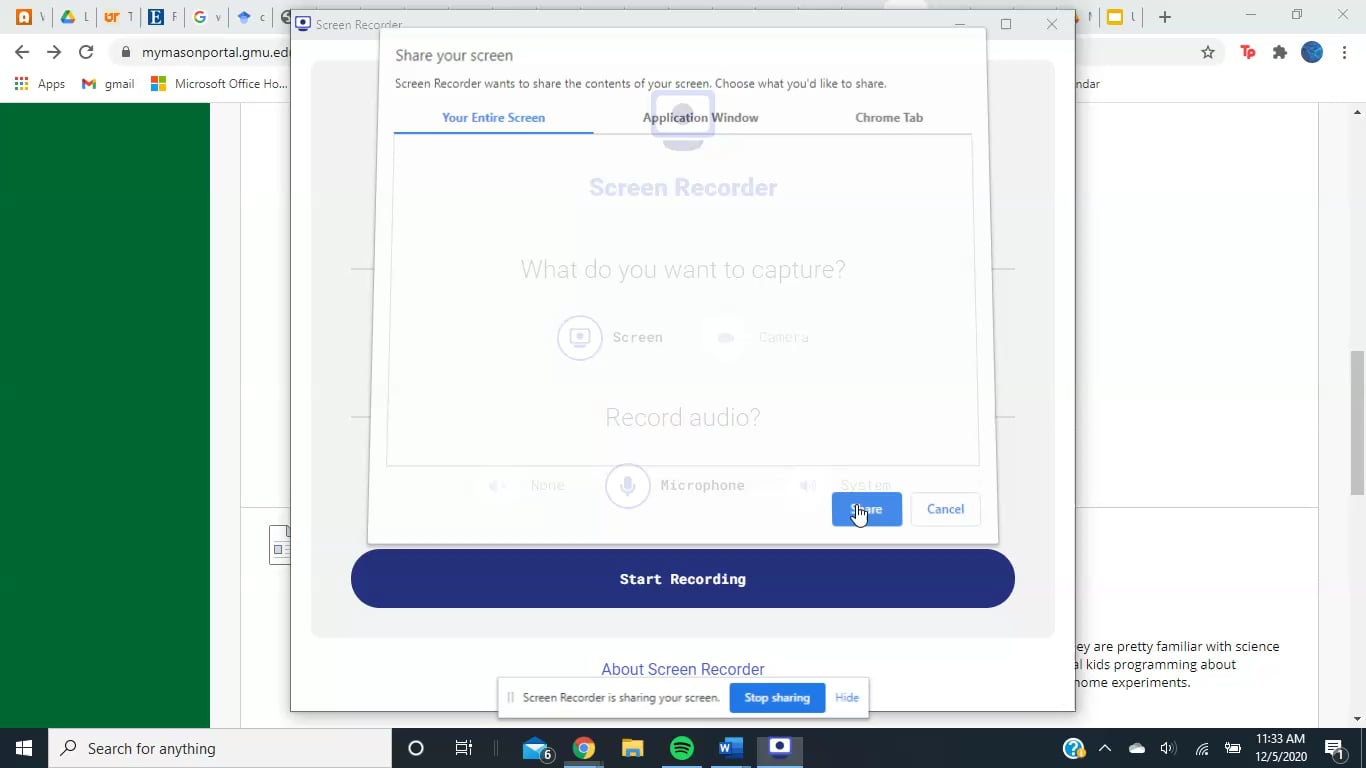This screenshot has height=768, width=1366.
Task: Hide the screen sharing notification bar
Action: pyautogui.click(x=847, y=698)
